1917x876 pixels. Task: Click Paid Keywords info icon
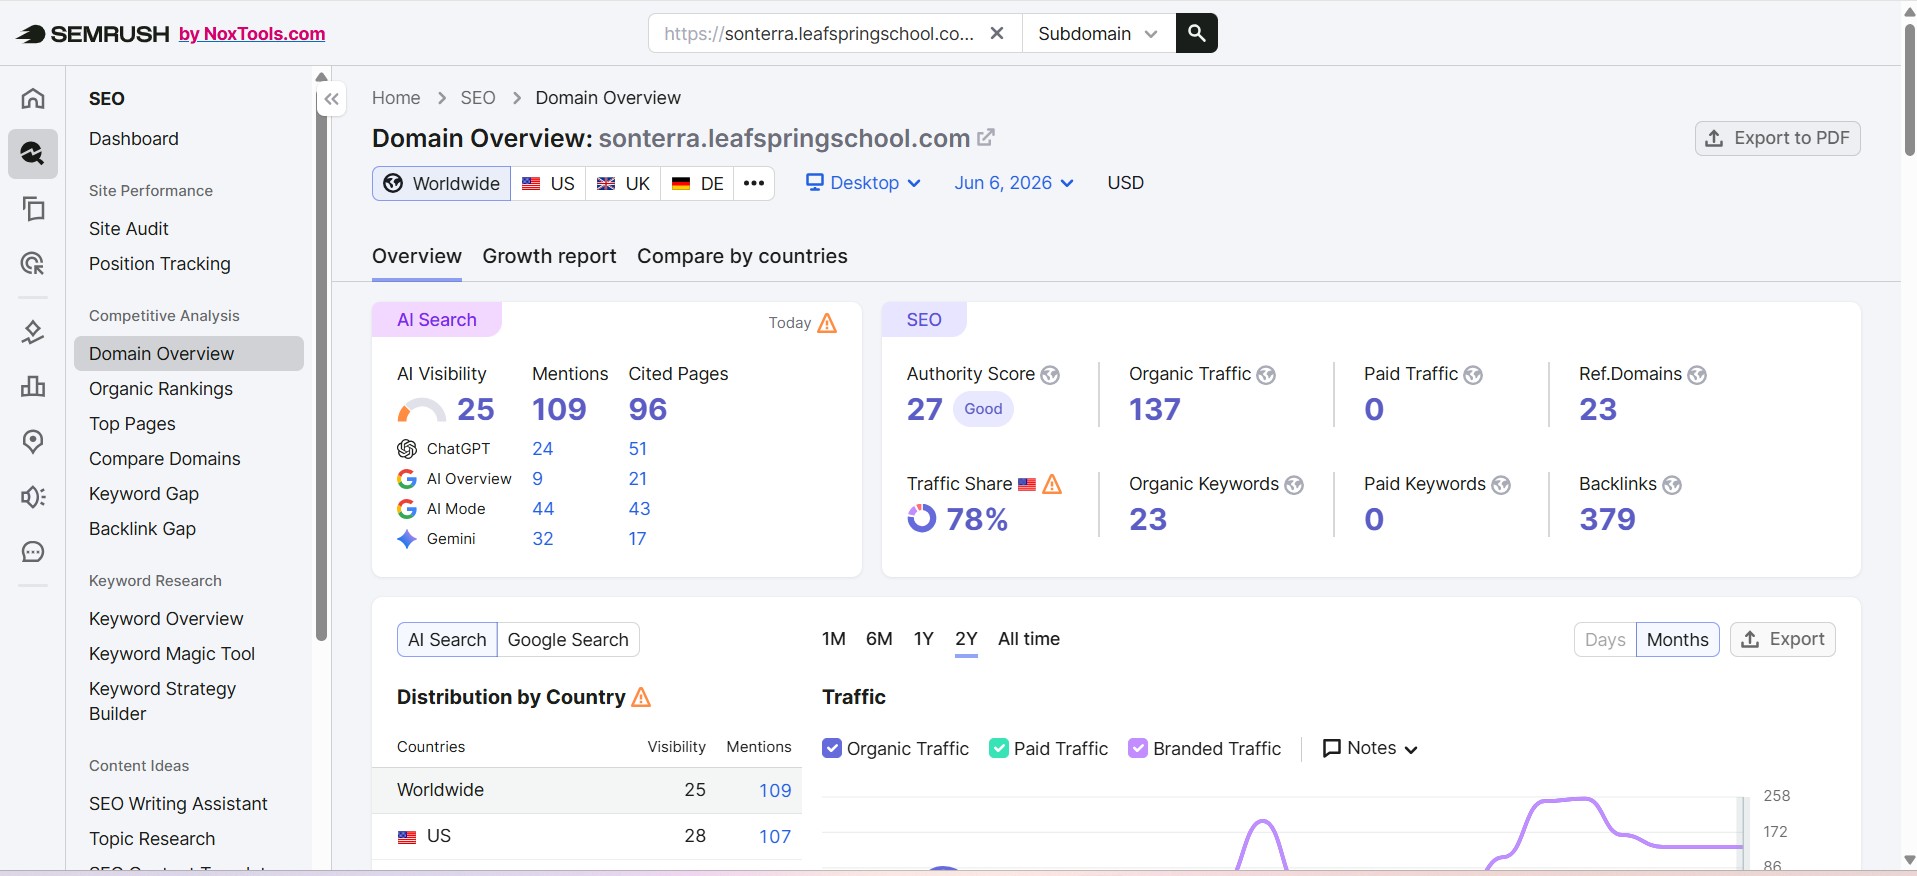click(x=1501, y=485)
